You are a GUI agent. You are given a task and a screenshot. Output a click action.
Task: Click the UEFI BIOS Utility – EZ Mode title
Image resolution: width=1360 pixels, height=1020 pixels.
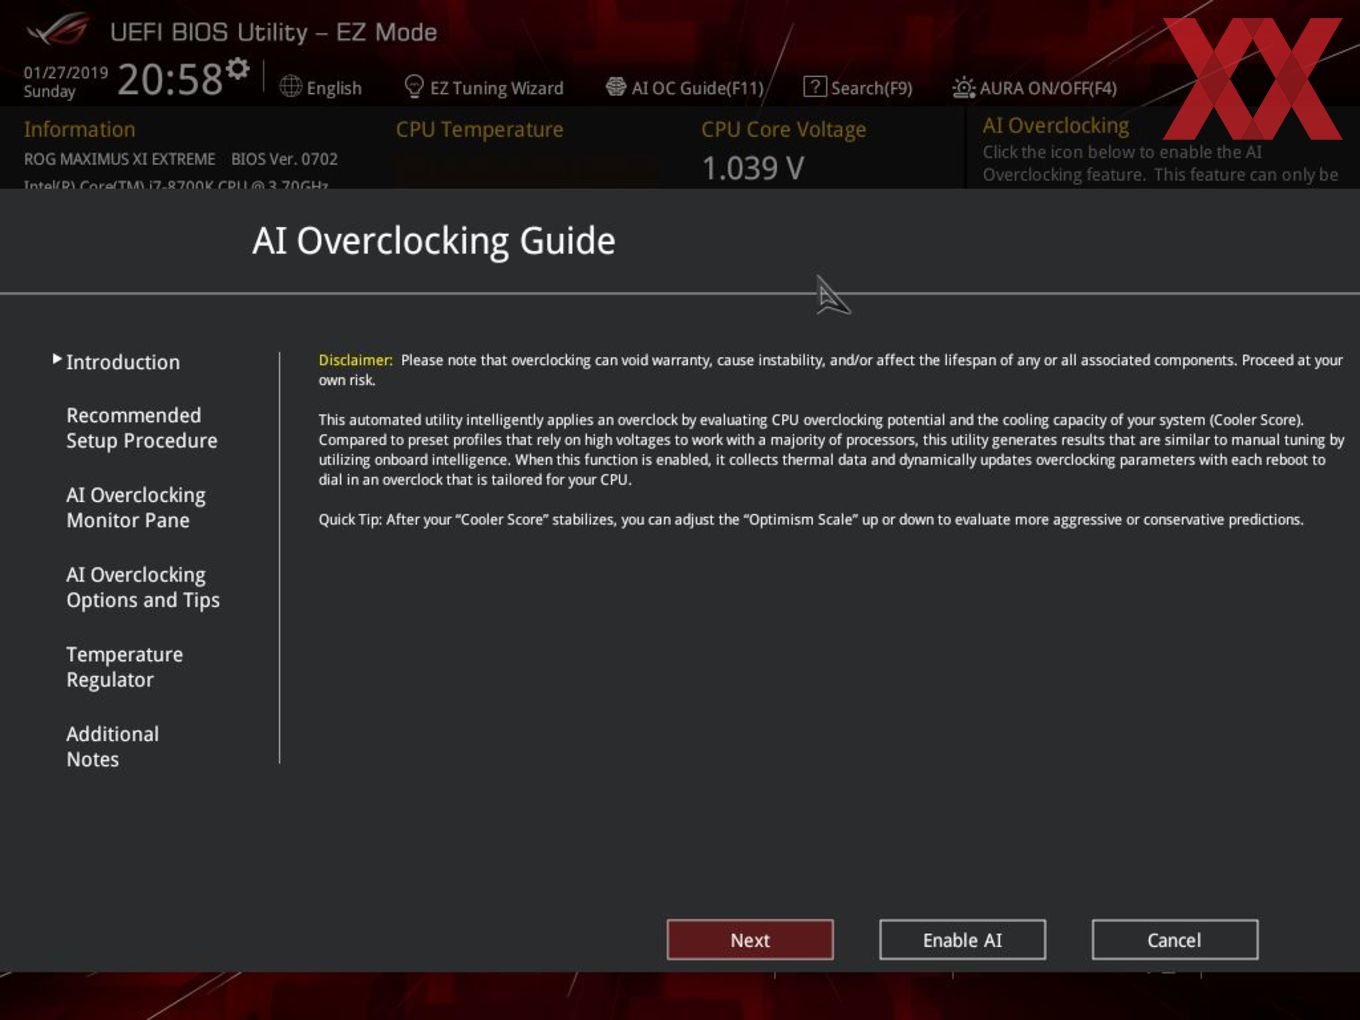coord(274,32)
